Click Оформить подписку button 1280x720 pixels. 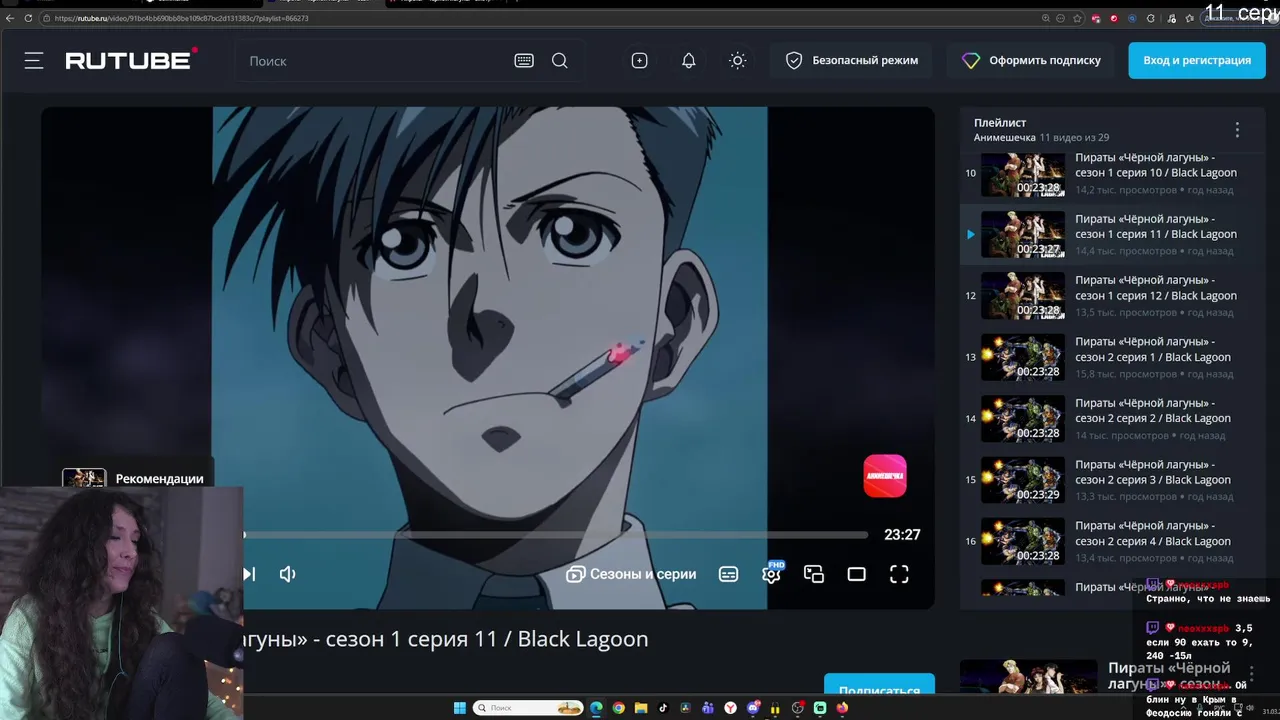click(1031, 61)
